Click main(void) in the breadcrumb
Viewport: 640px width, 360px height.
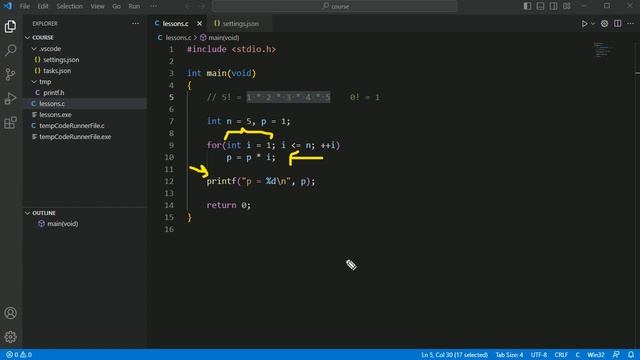[224, 38]
